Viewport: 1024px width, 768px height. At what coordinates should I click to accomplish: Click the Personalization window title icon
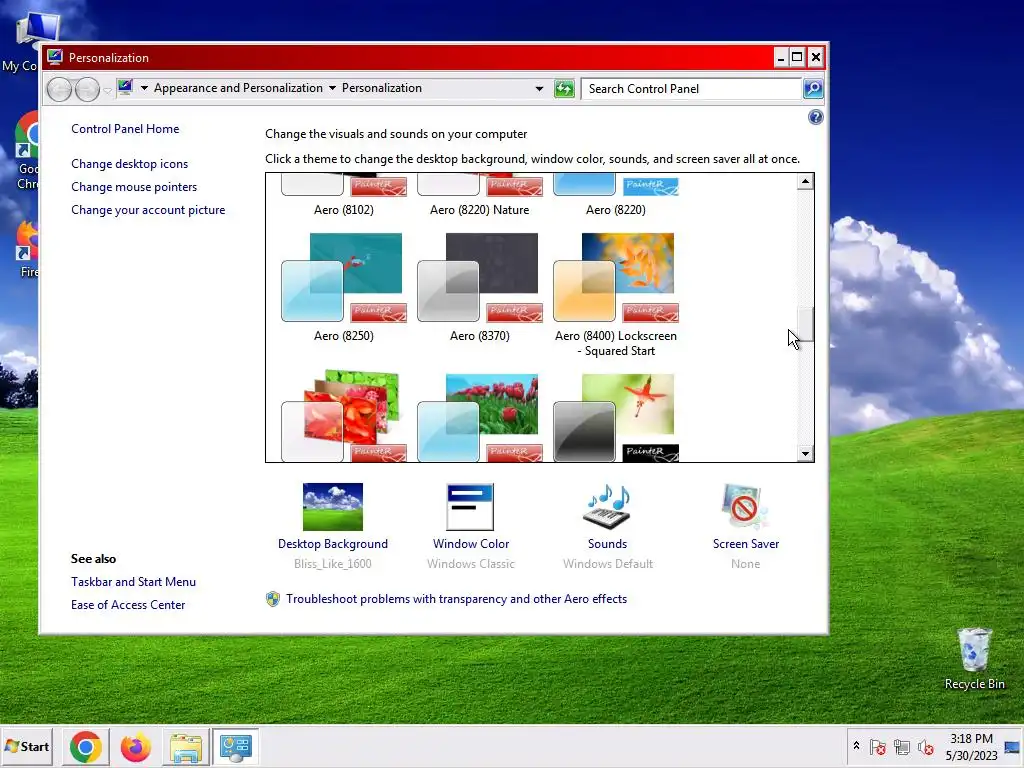[x=55, y=57]
